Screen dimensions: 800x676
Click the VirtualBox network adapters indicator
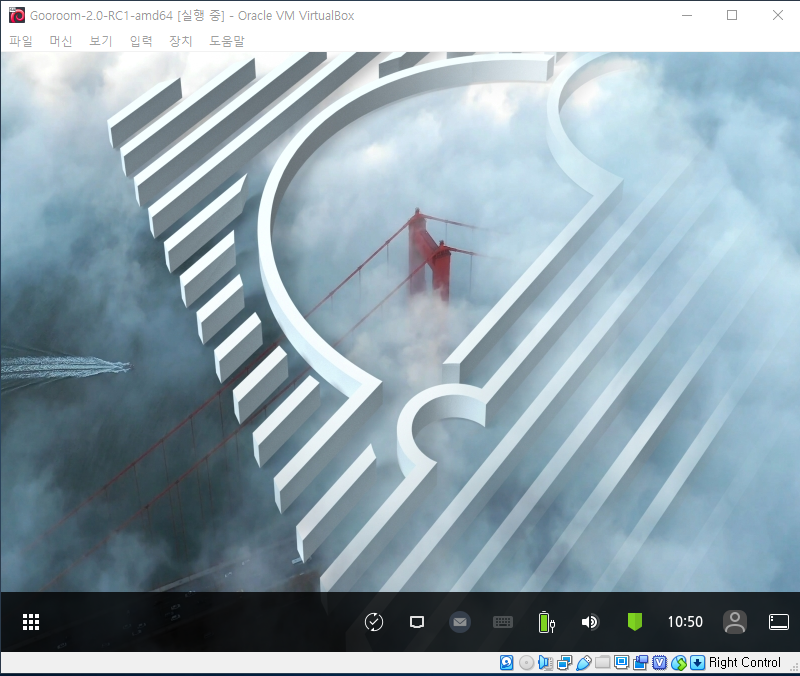[565, 662]
